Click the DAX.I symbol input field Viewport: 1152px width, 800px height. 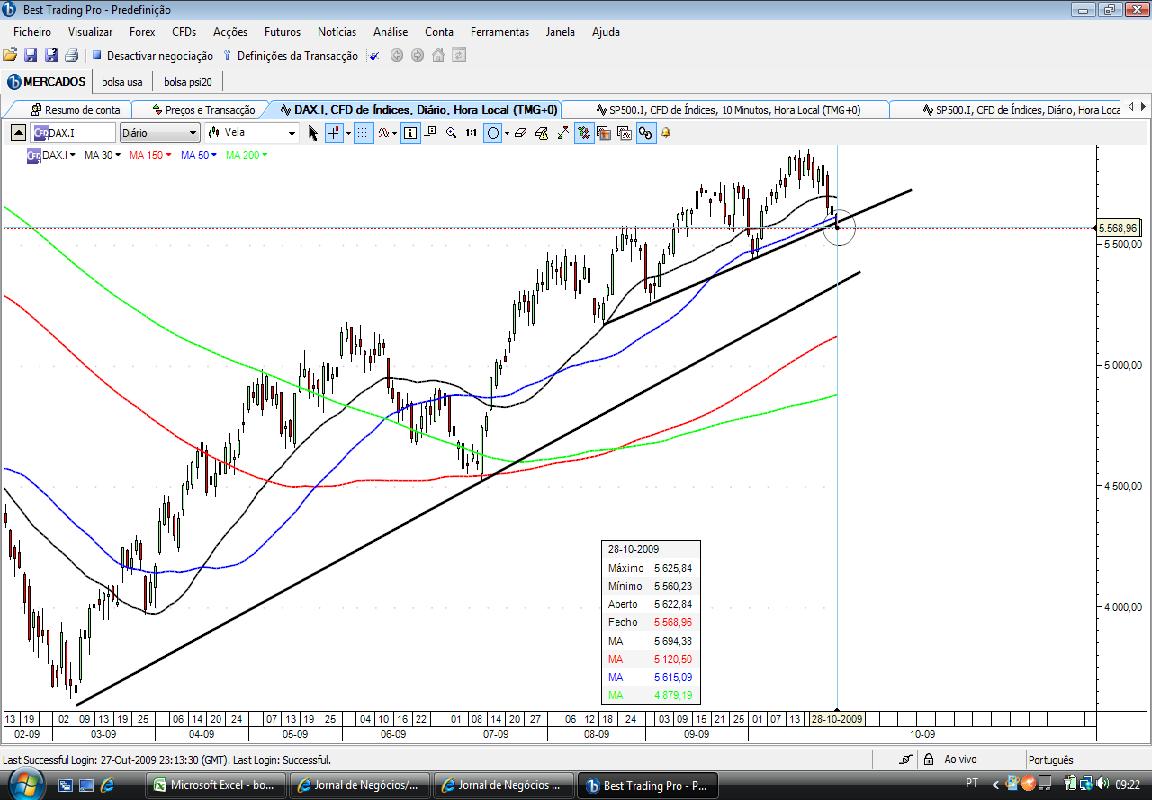pos(73,133)
